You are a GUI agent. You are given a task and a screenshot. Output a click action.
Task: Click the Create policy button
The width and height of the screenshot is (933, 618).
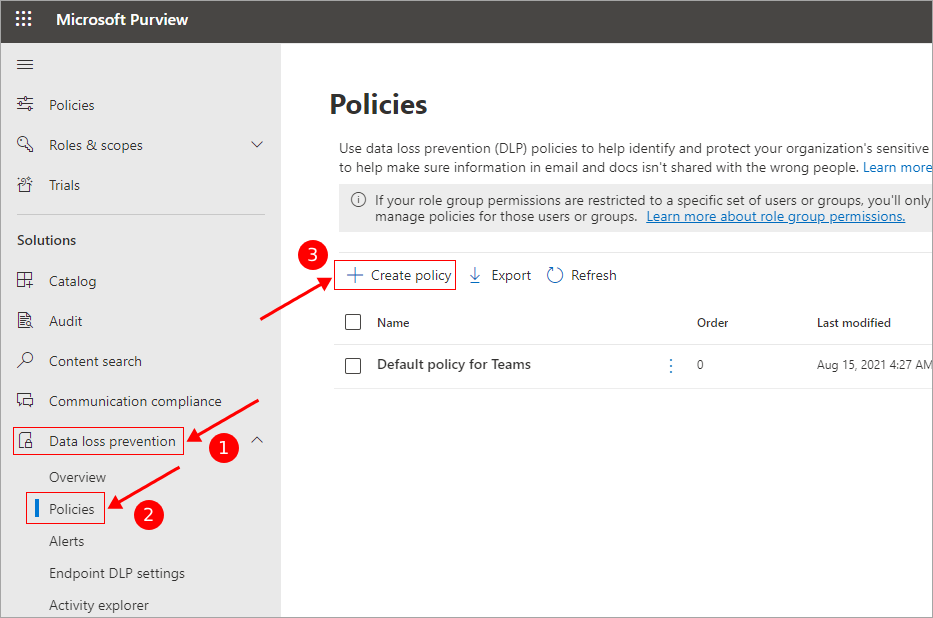point(395,275)
